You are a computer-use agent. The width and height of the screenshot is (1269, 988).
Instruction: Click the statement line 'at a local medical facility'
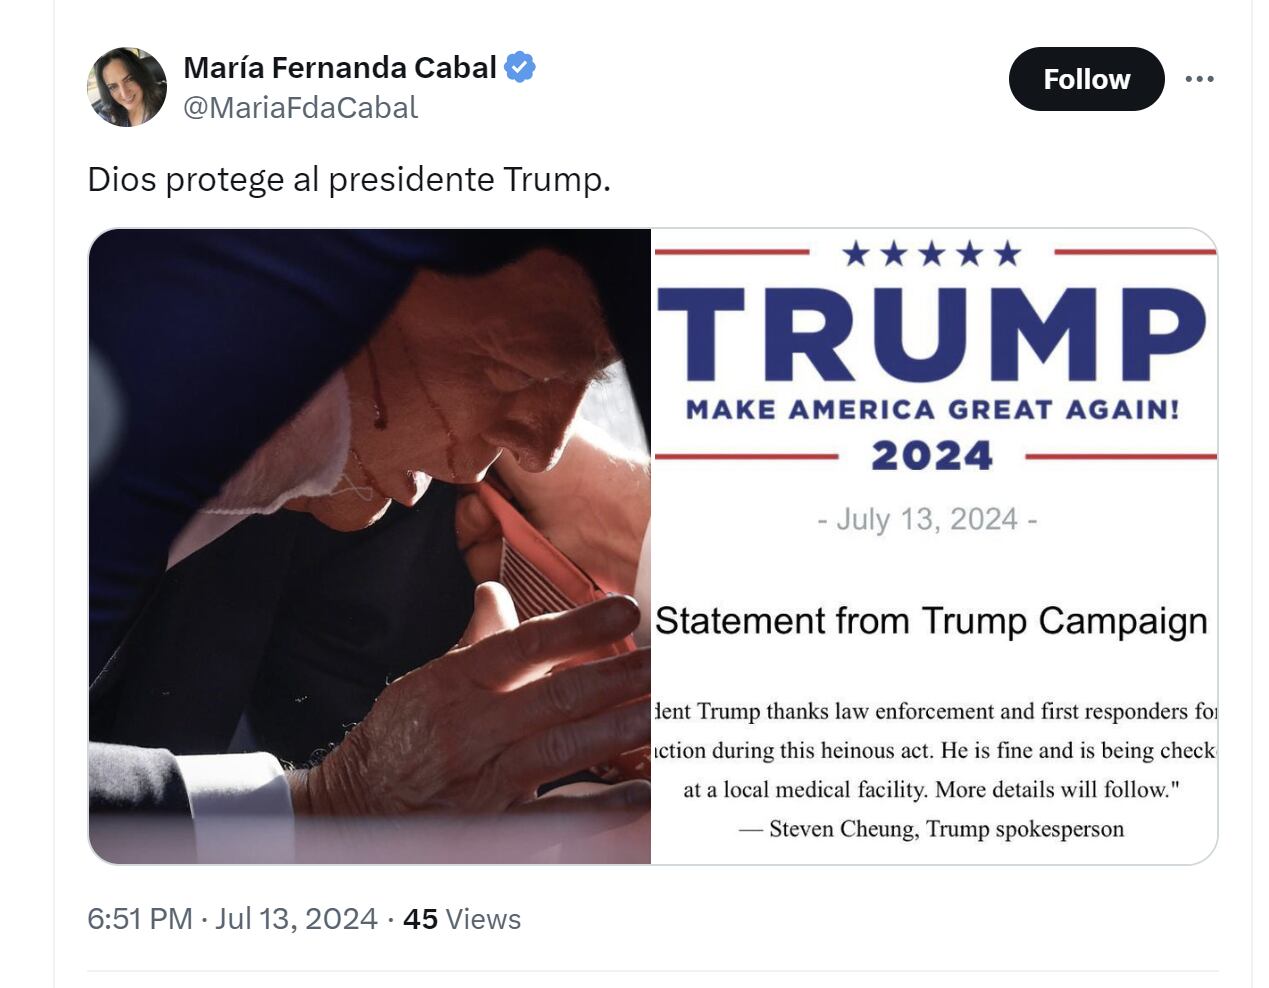931,790
